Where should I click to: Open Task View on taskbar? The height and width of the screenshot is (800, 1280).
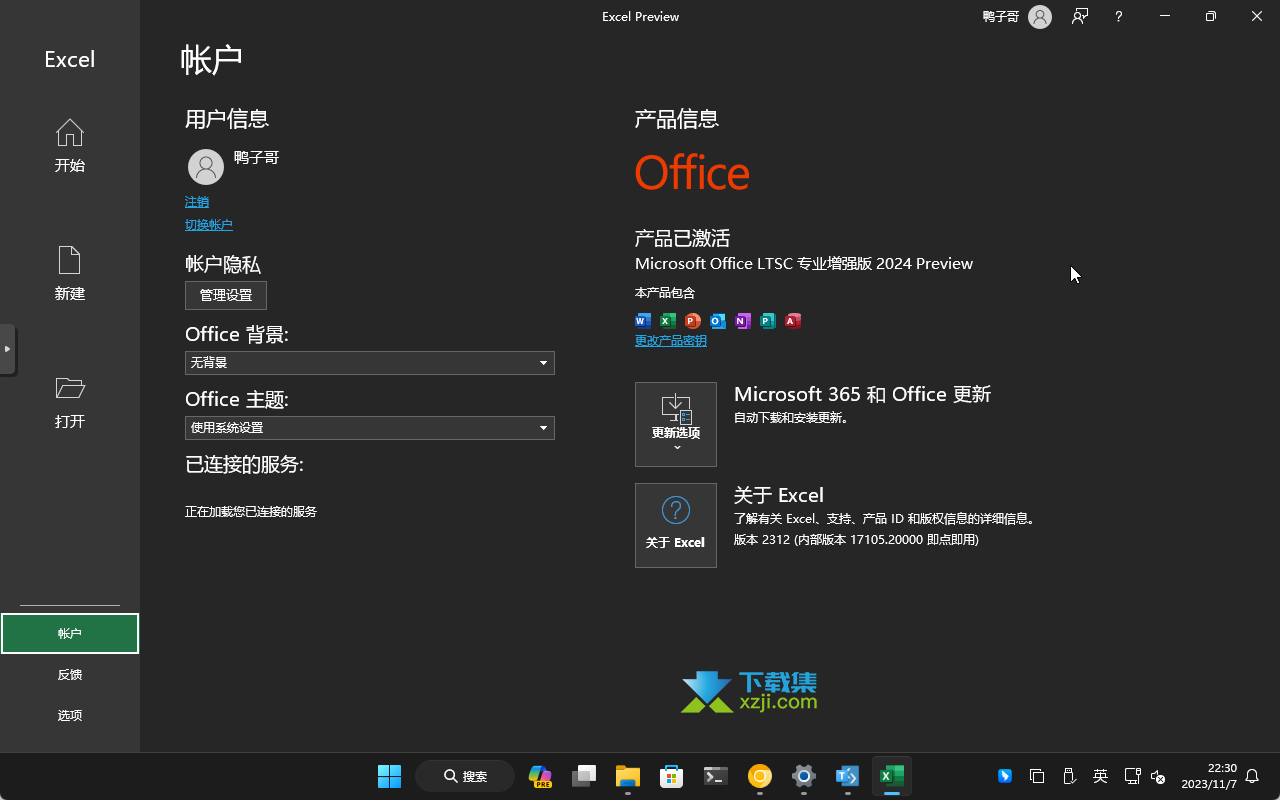coord(584,776)
